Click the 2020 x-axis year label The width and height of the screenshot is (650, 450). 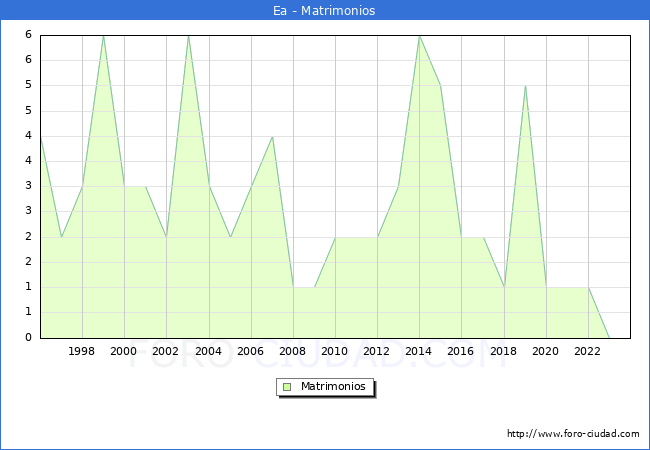[x=546, y=351]
